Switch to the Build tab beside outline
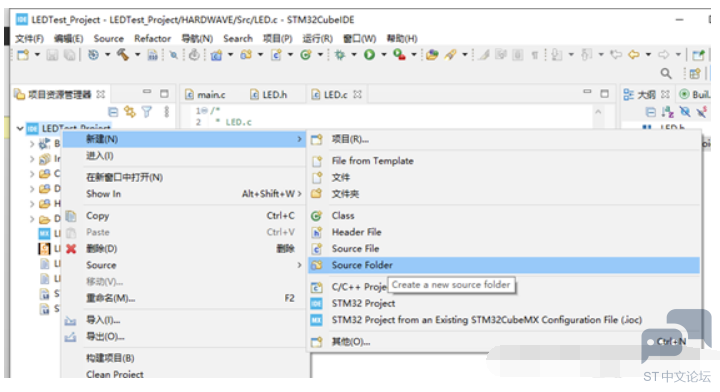Screen dimensions: 720x392 [695, 95]
